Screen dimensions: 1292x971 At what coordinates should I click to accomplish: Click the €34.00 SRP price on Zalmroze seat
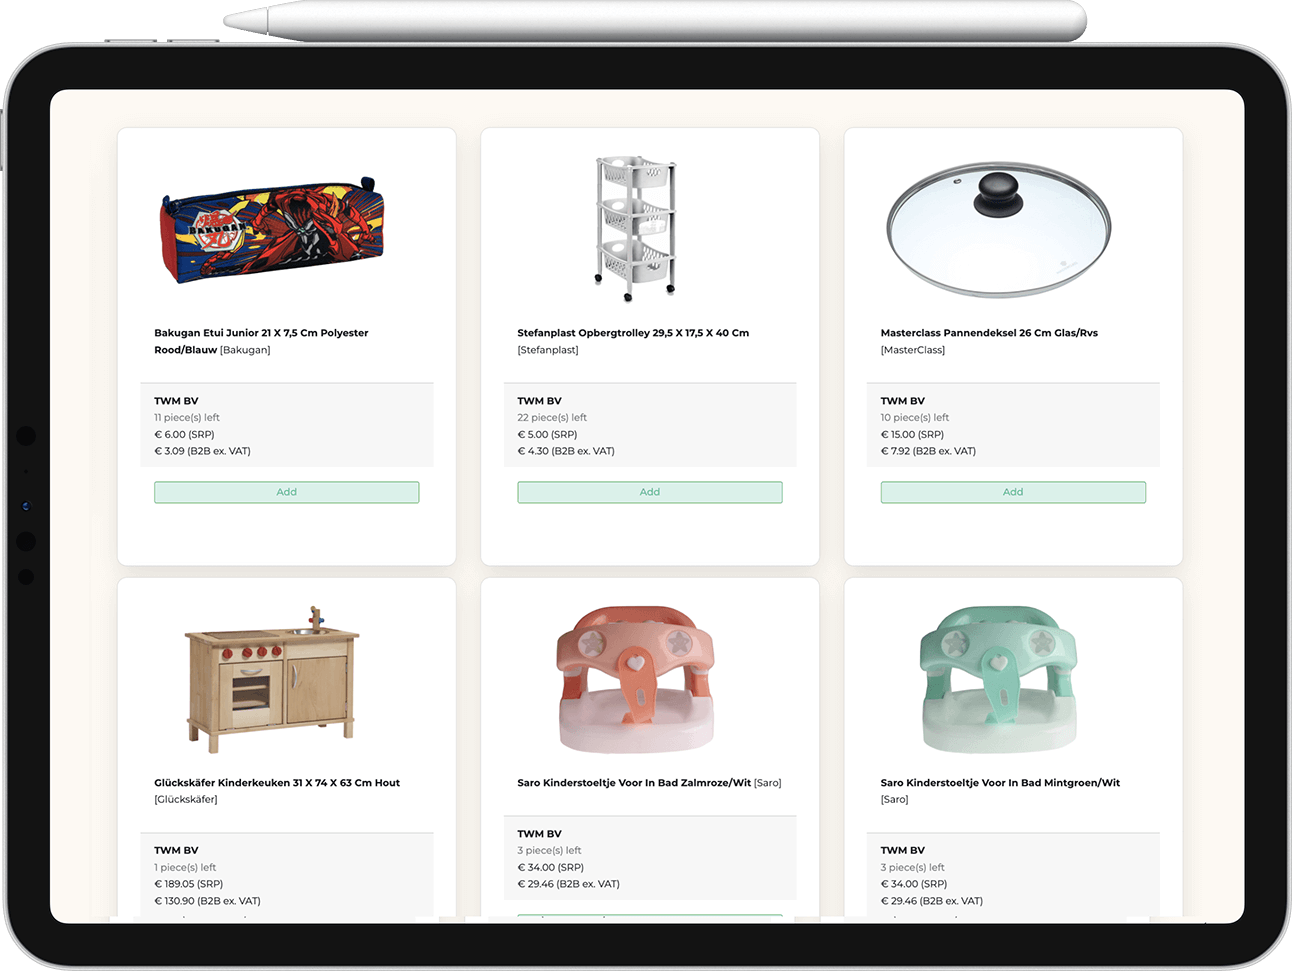click(550, 868)
